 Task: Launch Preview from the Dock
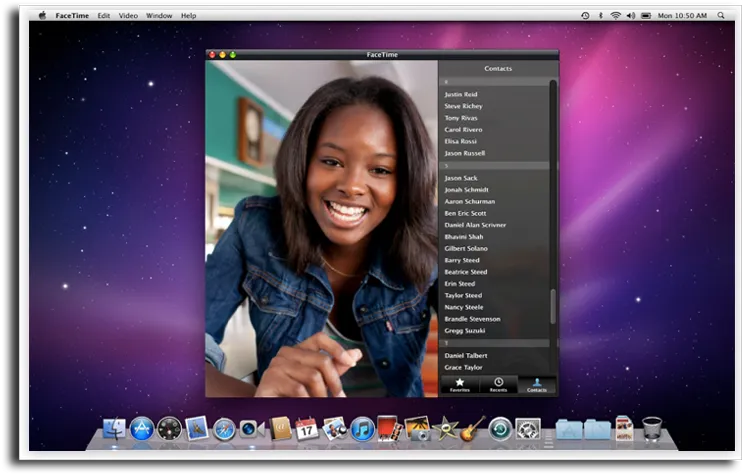pyautogui.click(x=335, y=429)
